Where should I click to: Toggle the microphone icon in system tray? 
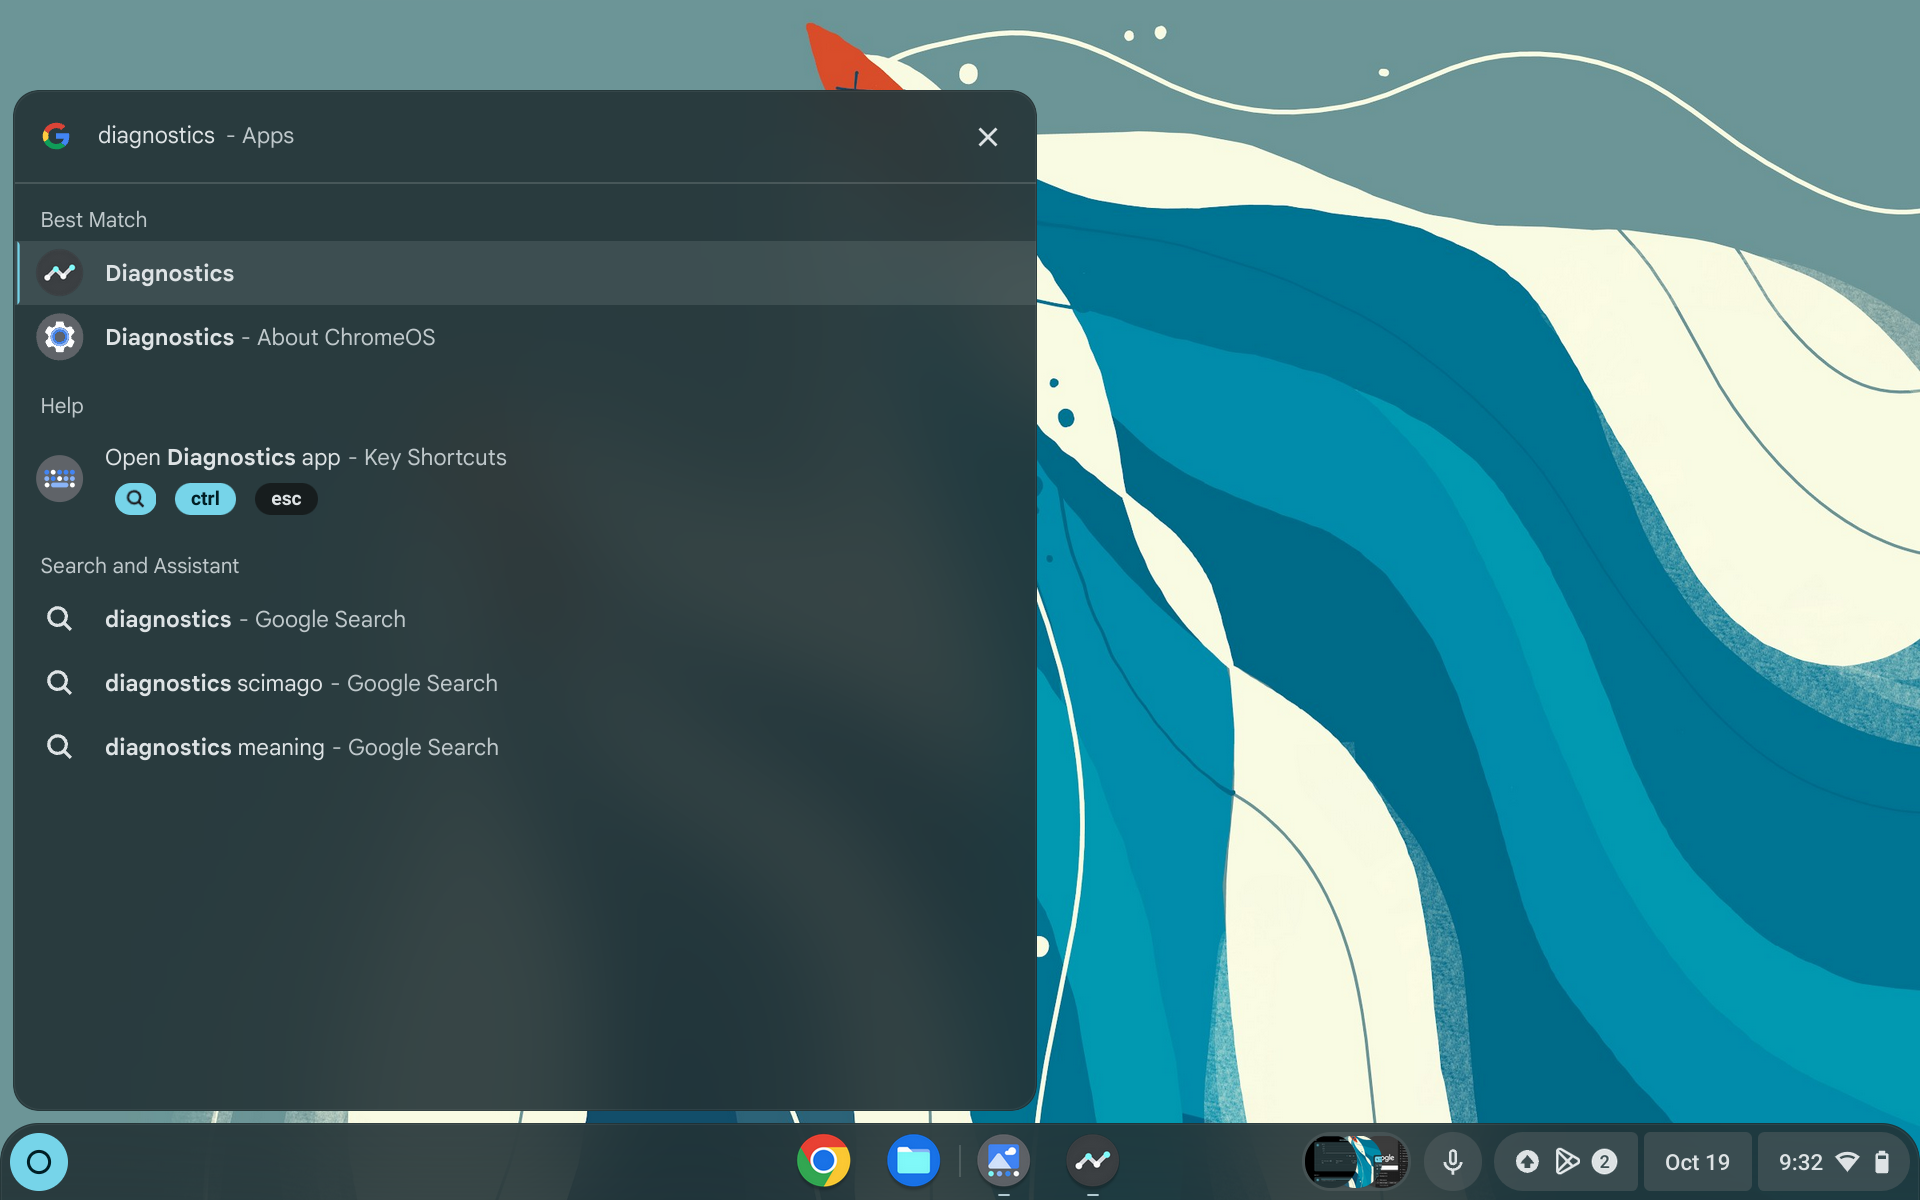(x=1451, y=1160)
